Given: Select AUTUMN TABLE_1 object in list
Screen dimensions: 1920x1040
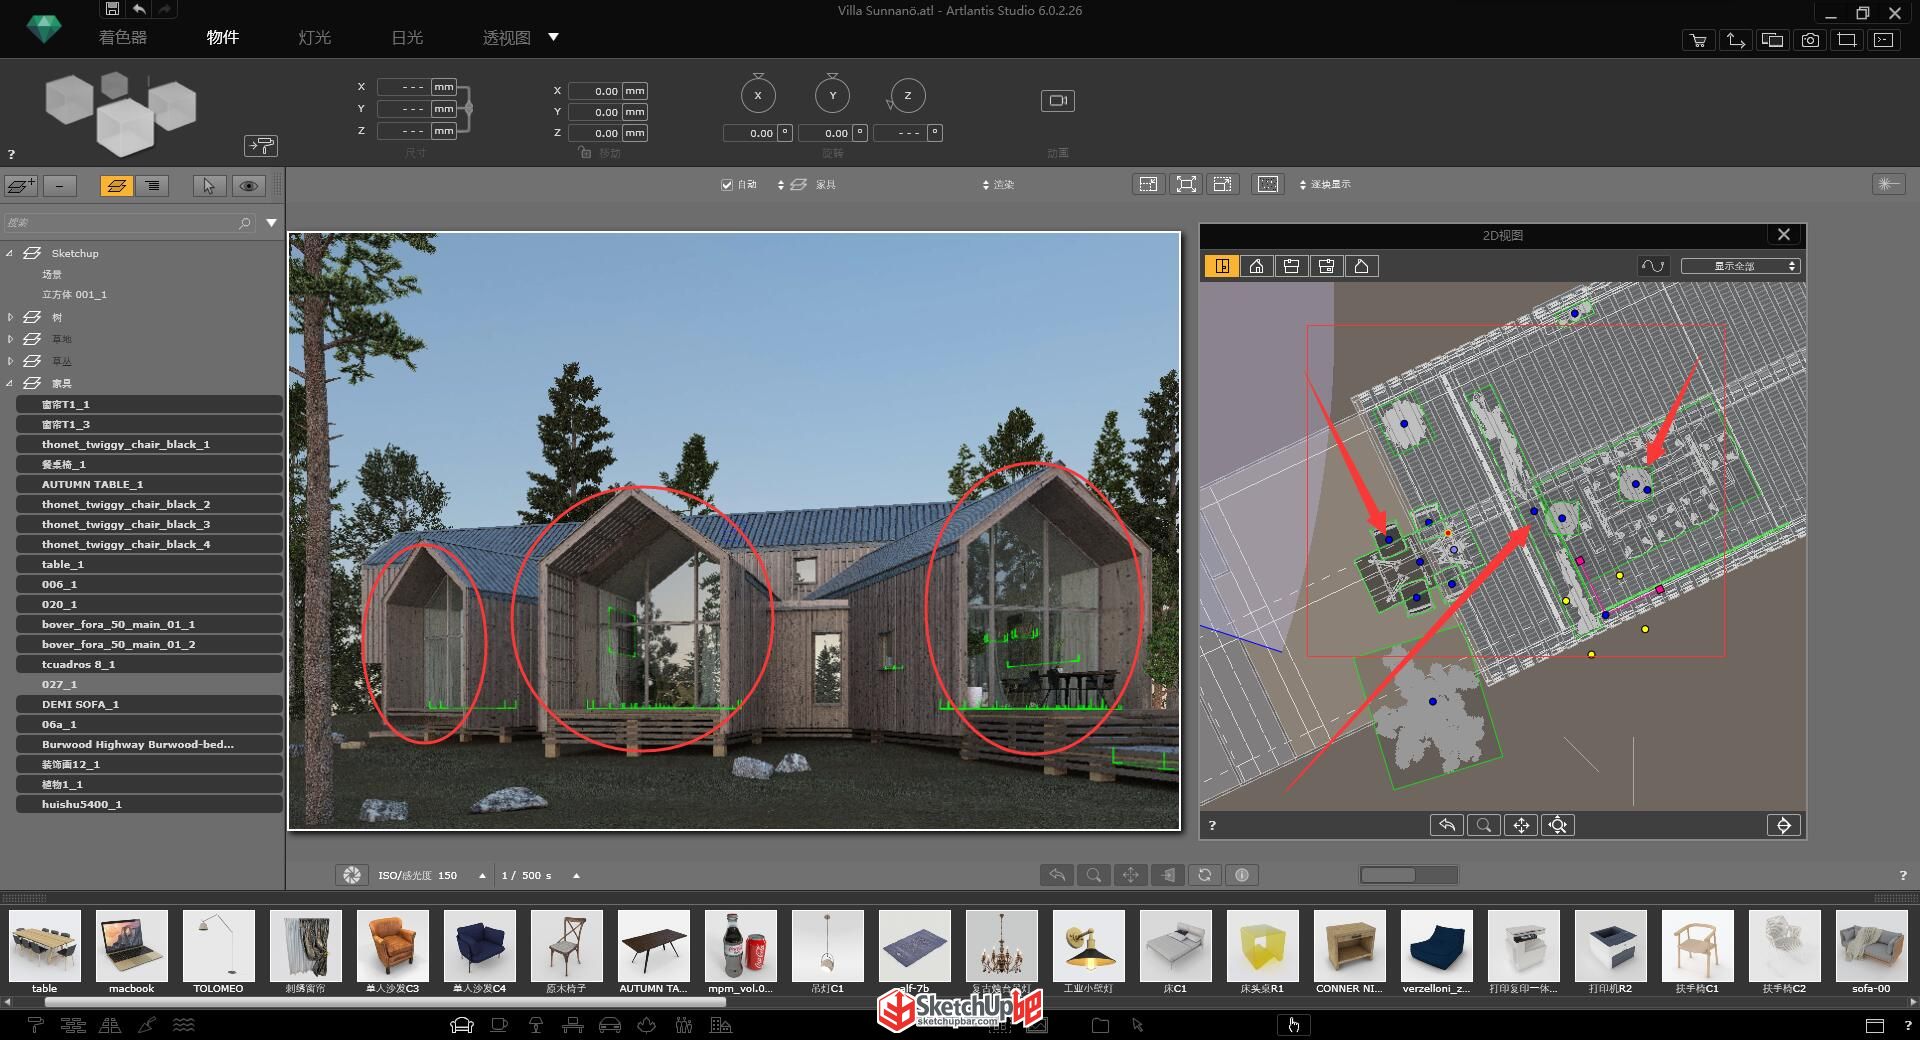Looking at the screenshot, I should tap(149, 484).
